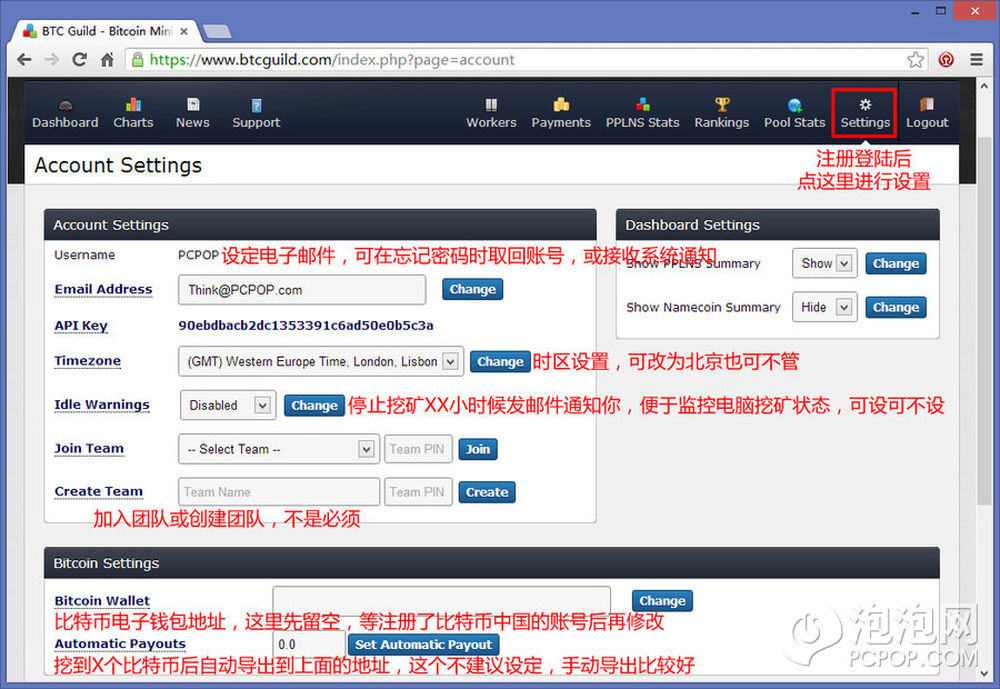Click the Join team button

tap(478, 449)
